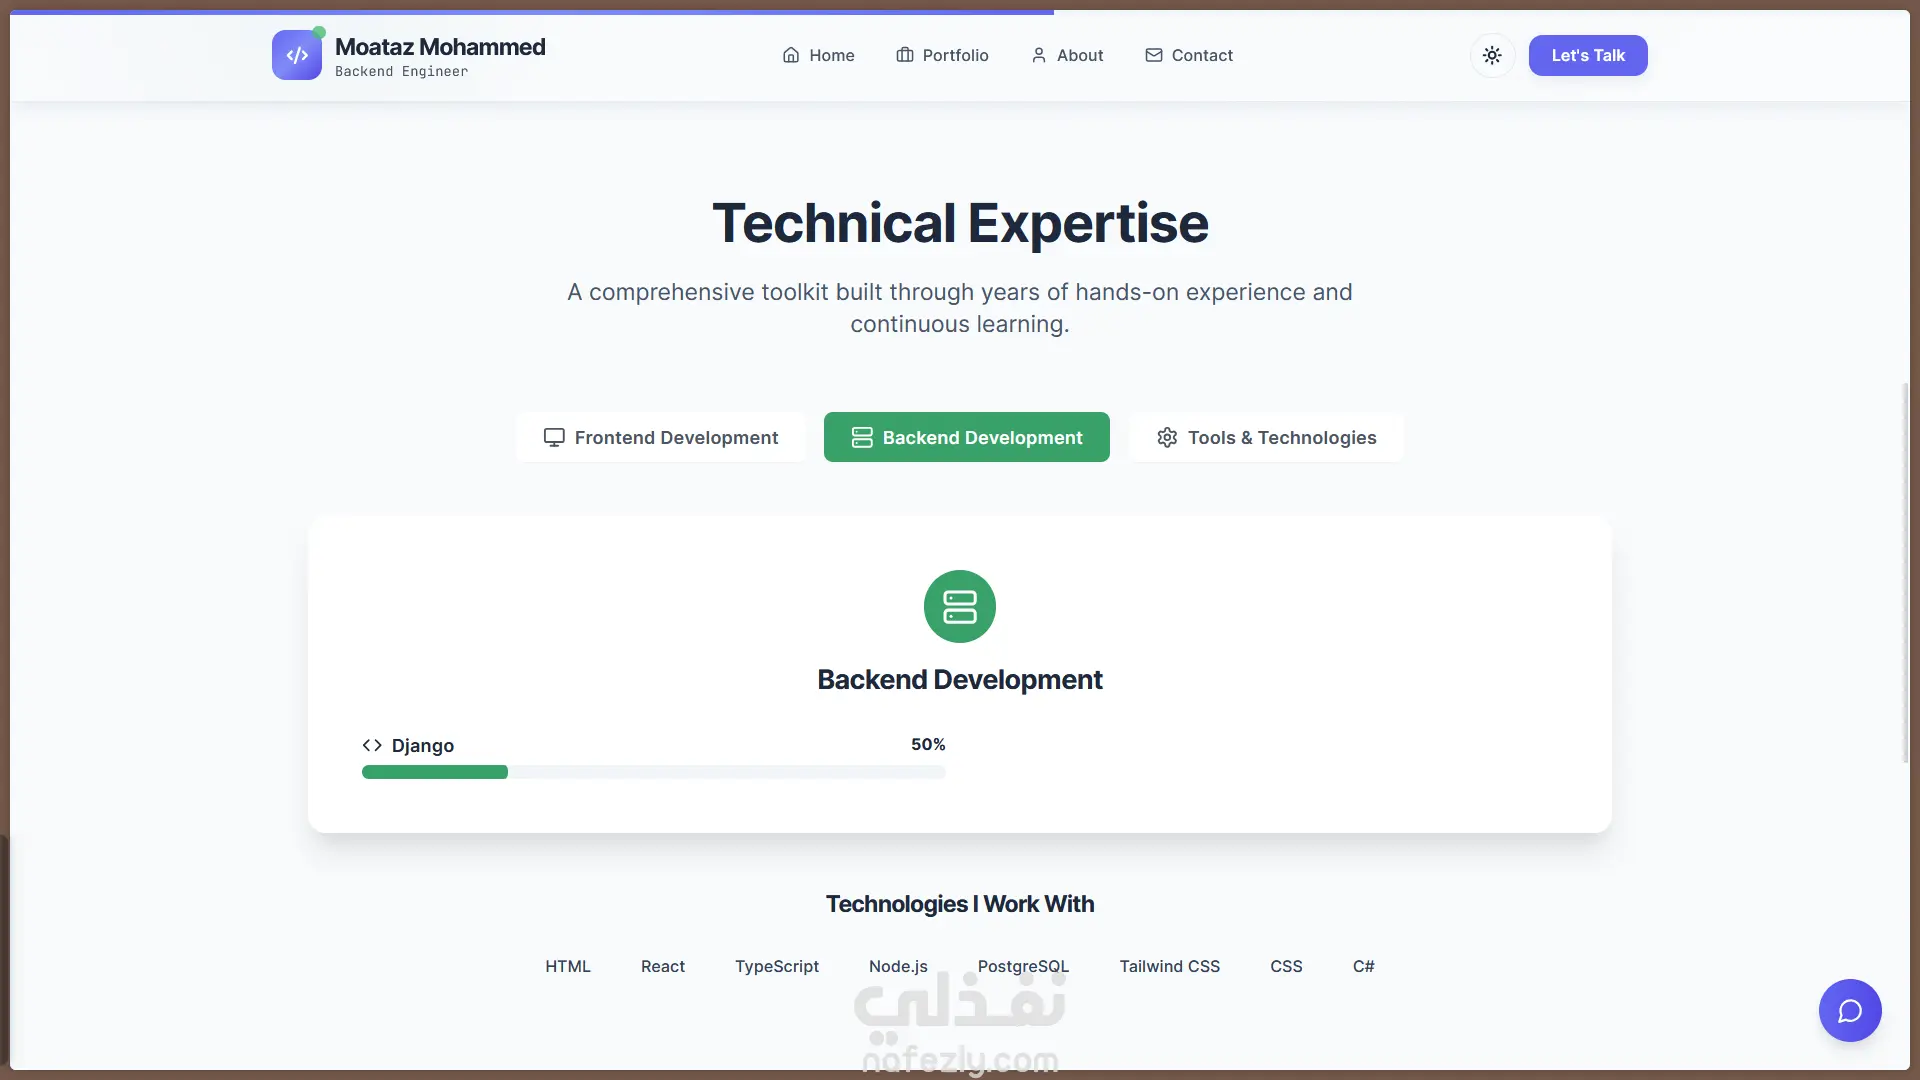
Task: Toggle the light/dark theme sun icon
Action: (1491, 55)
